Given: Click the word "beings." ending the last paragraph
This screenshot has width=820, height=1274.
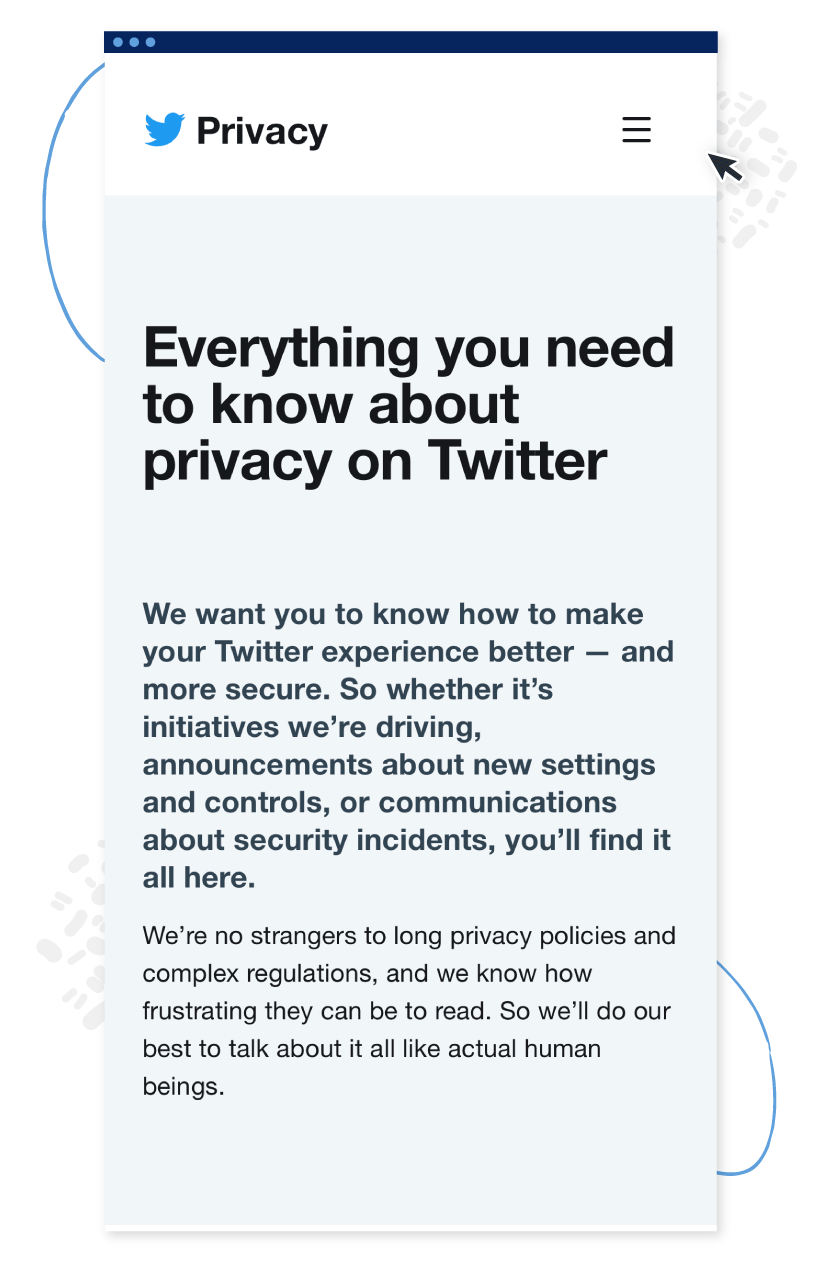Looking at the screenshot, I should coord(183,1086).
